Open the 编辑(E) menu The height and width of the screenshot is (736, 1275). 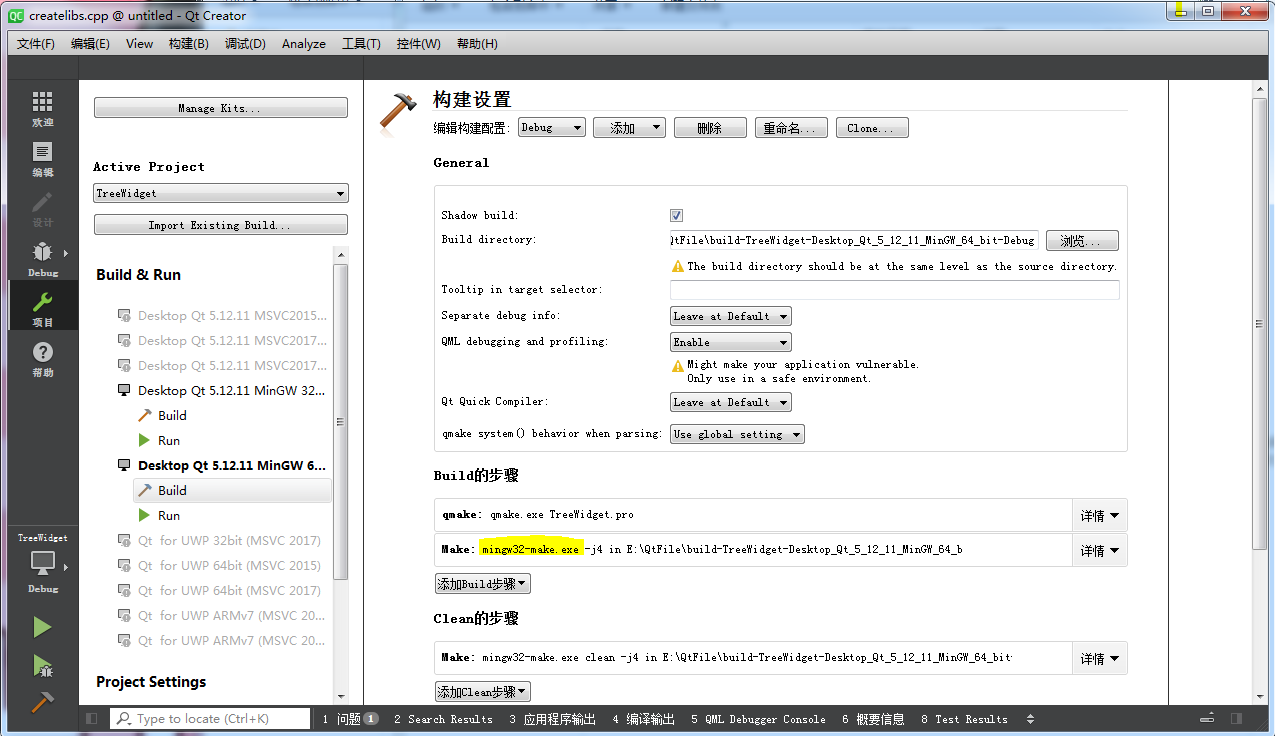90,44
